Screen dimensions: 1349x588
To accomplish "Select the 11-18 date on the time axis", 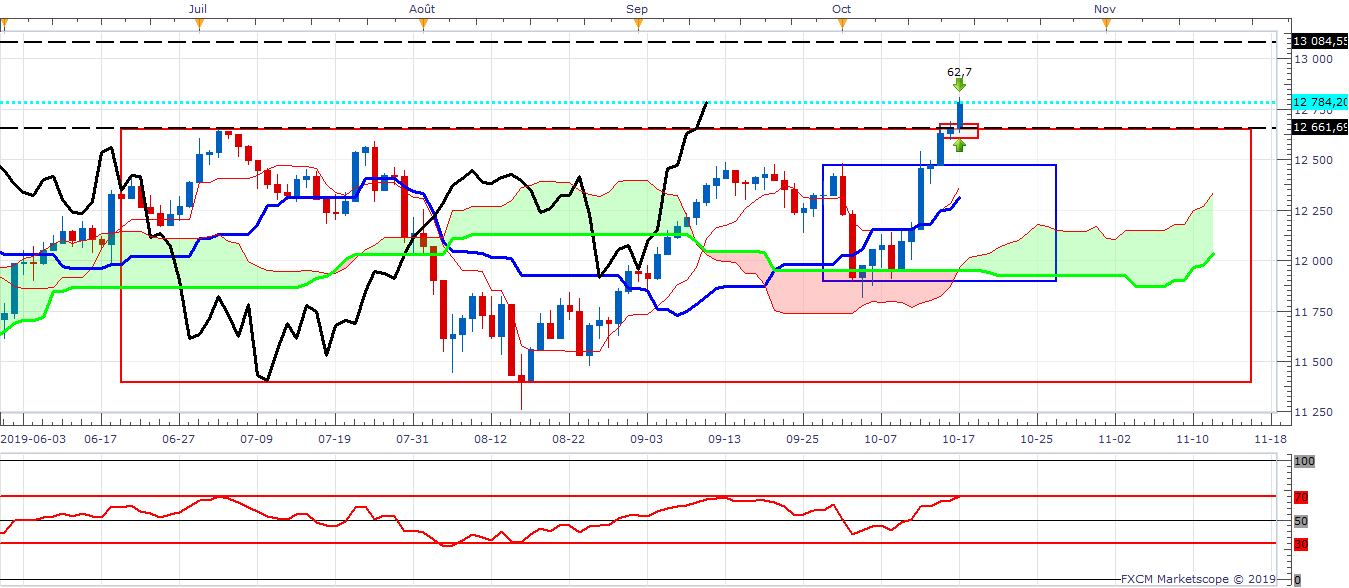I will click(1270, 438).
